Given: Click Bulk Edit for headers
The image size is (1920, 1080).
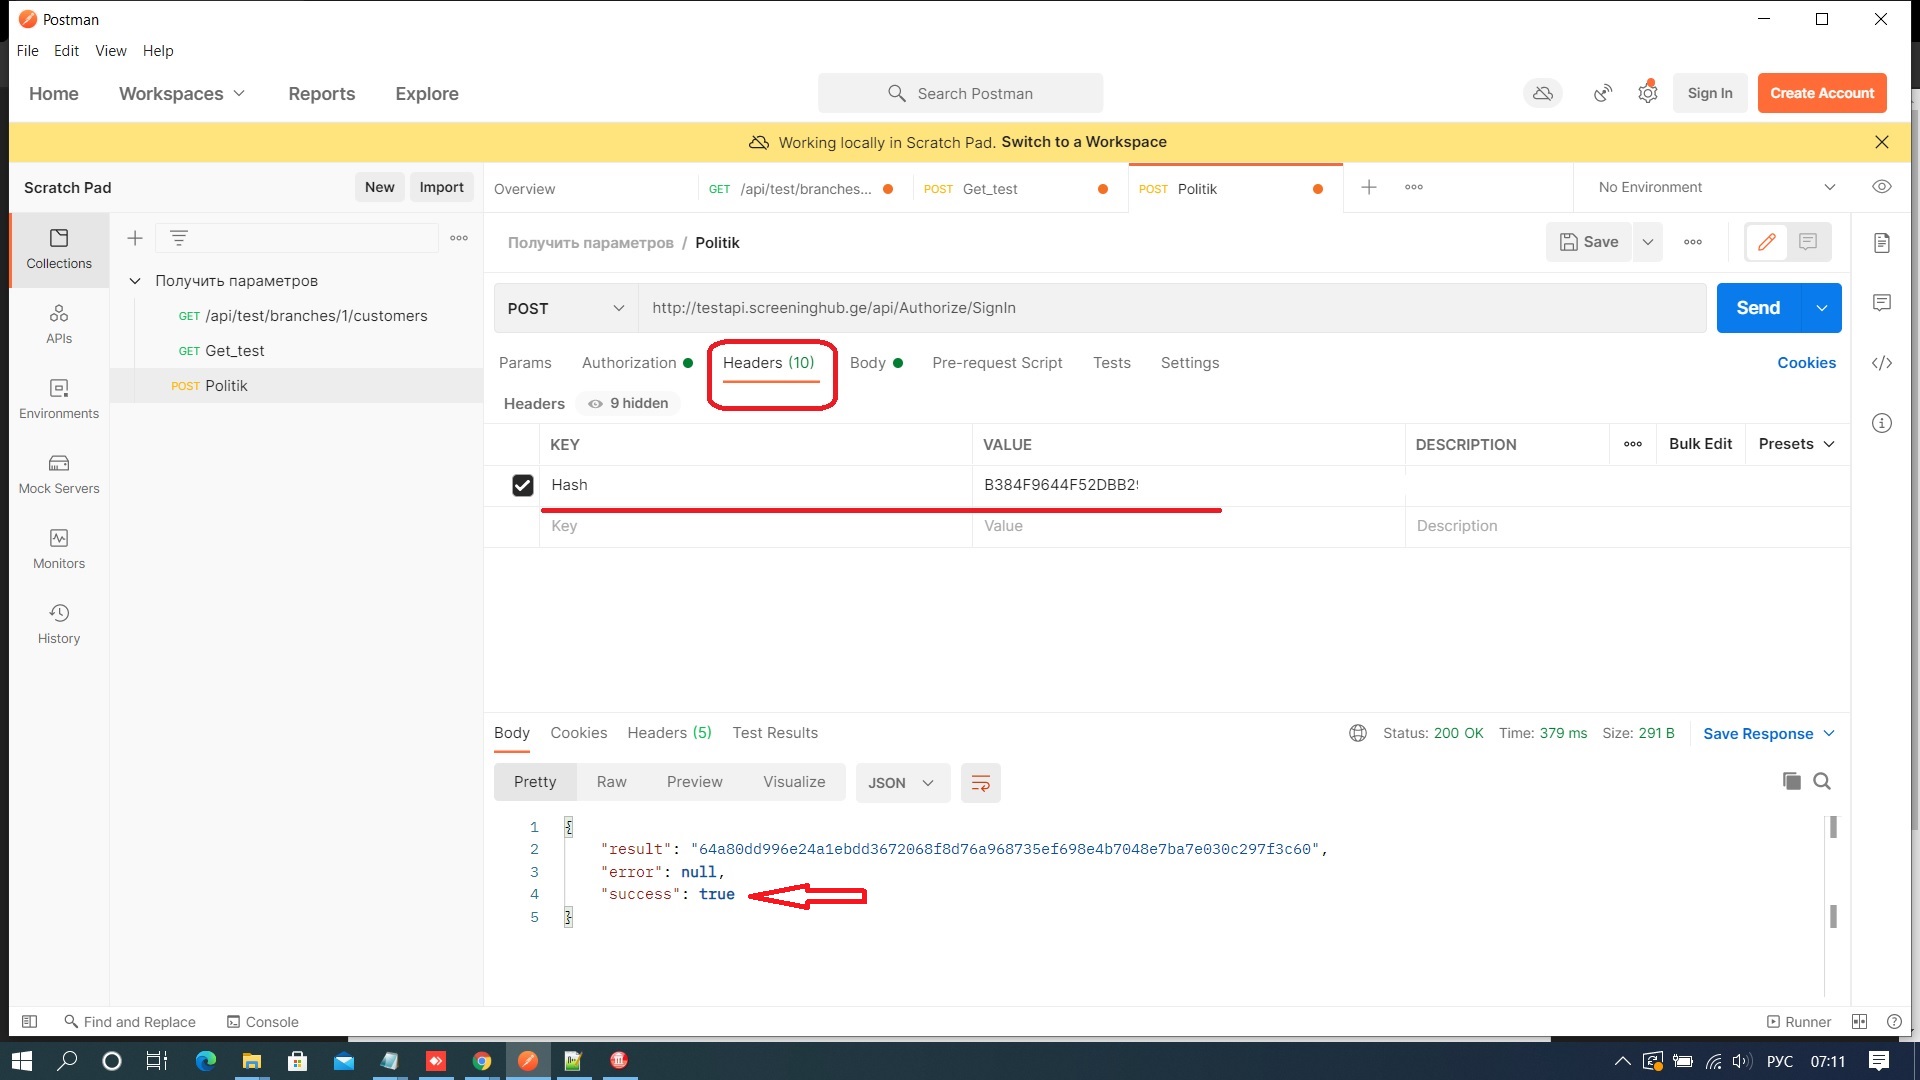Looking at the screenshot, I should pyautogui.click(x=1700, y=444).
